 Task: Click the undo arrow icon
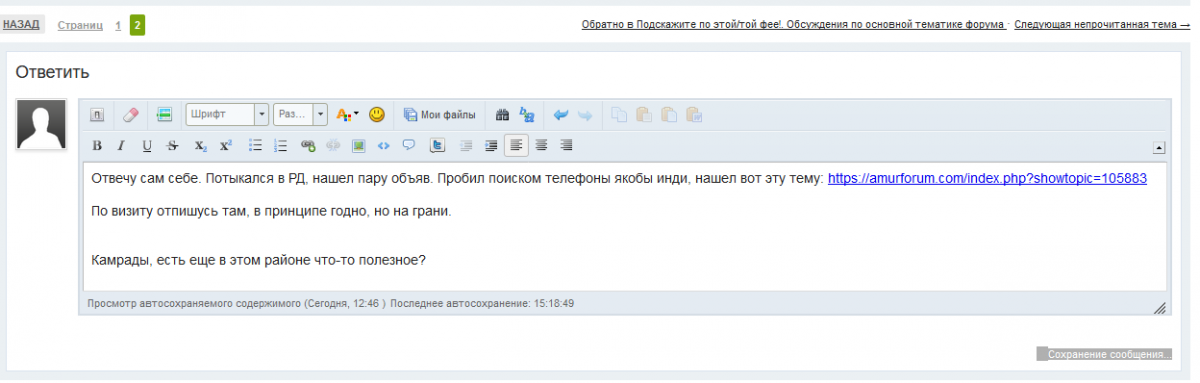(561, 115)
